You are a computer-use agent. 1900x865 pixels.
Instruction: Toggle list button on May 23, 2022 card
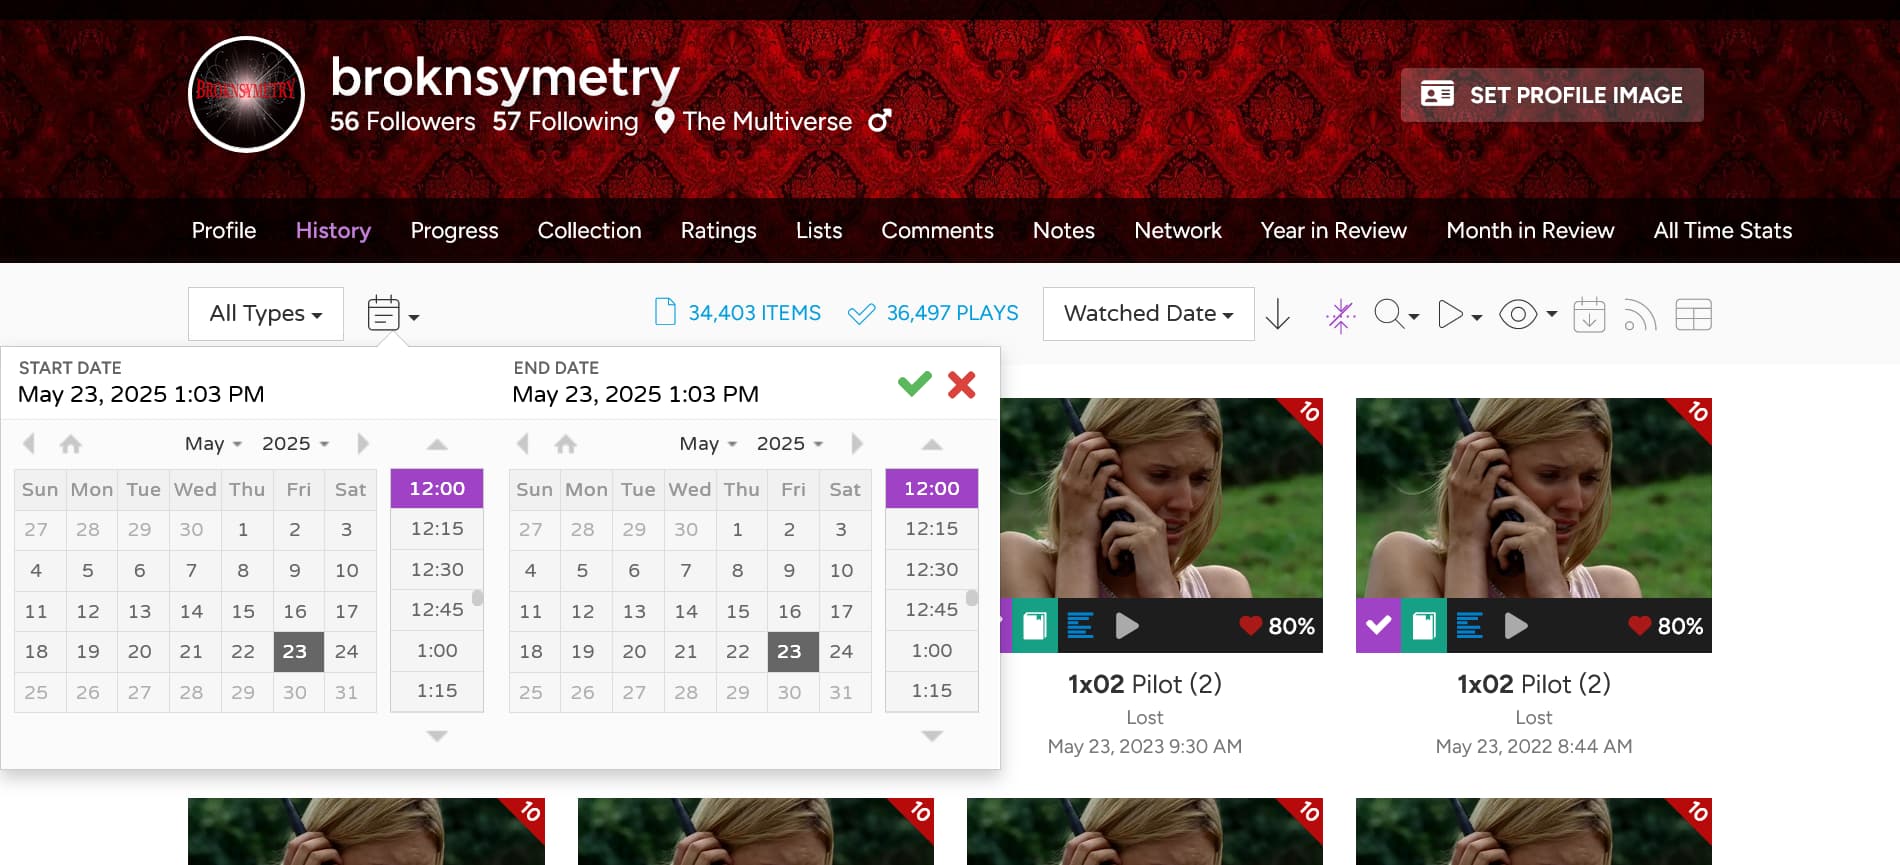coord(1468,626)
